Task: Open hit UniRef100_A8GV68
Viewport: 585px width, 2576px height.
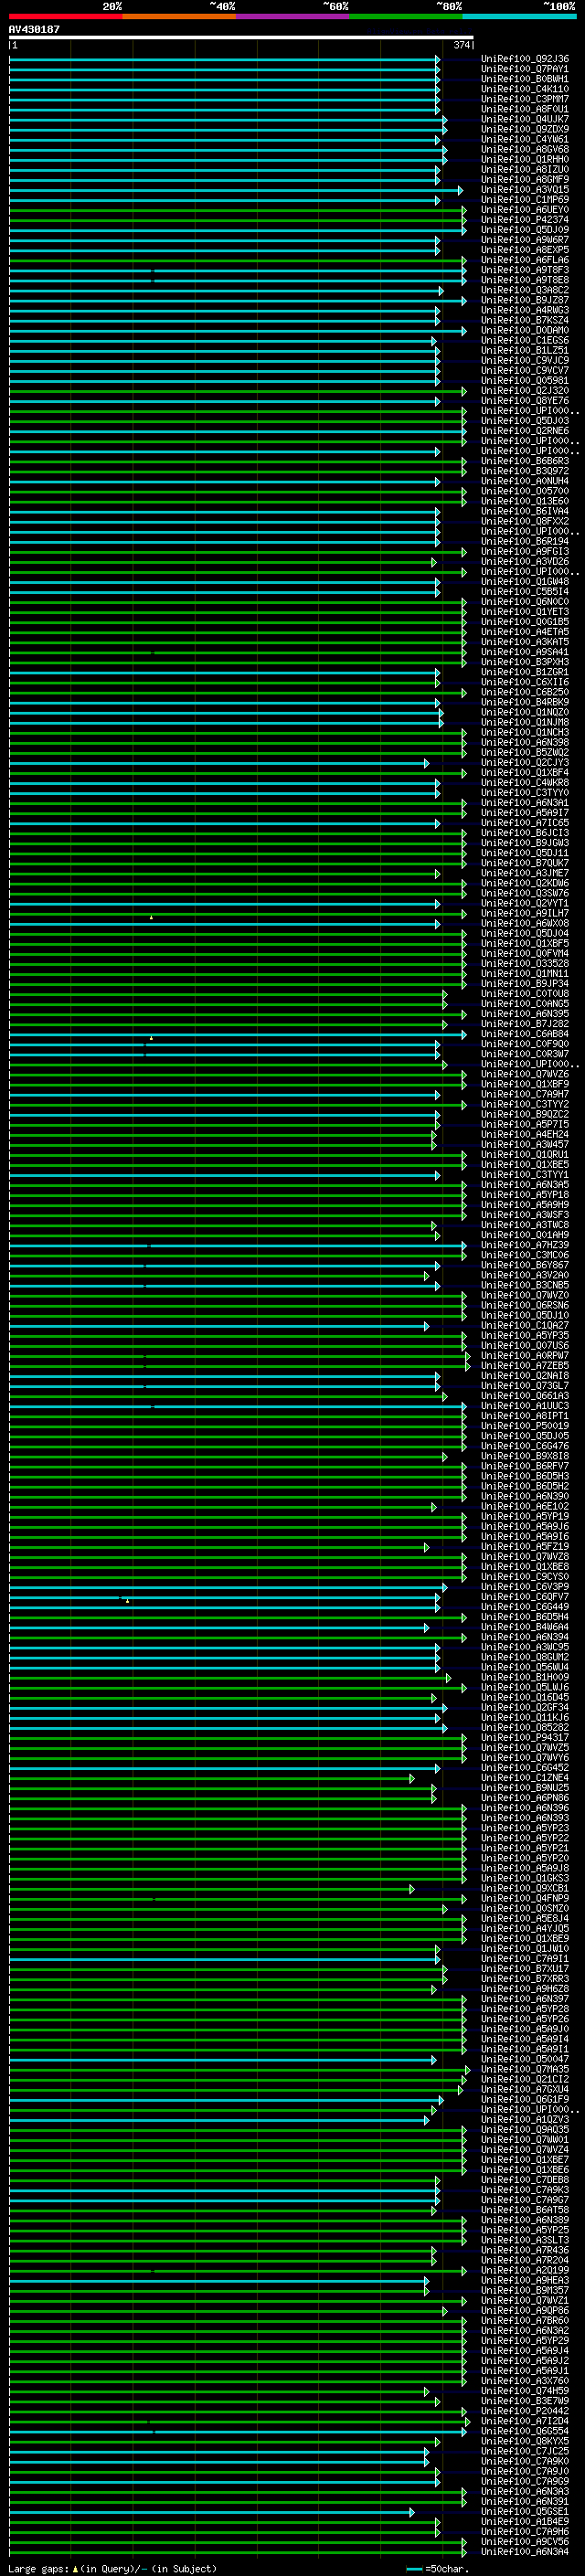Action: pyautogui.click(x=525, y=149)
